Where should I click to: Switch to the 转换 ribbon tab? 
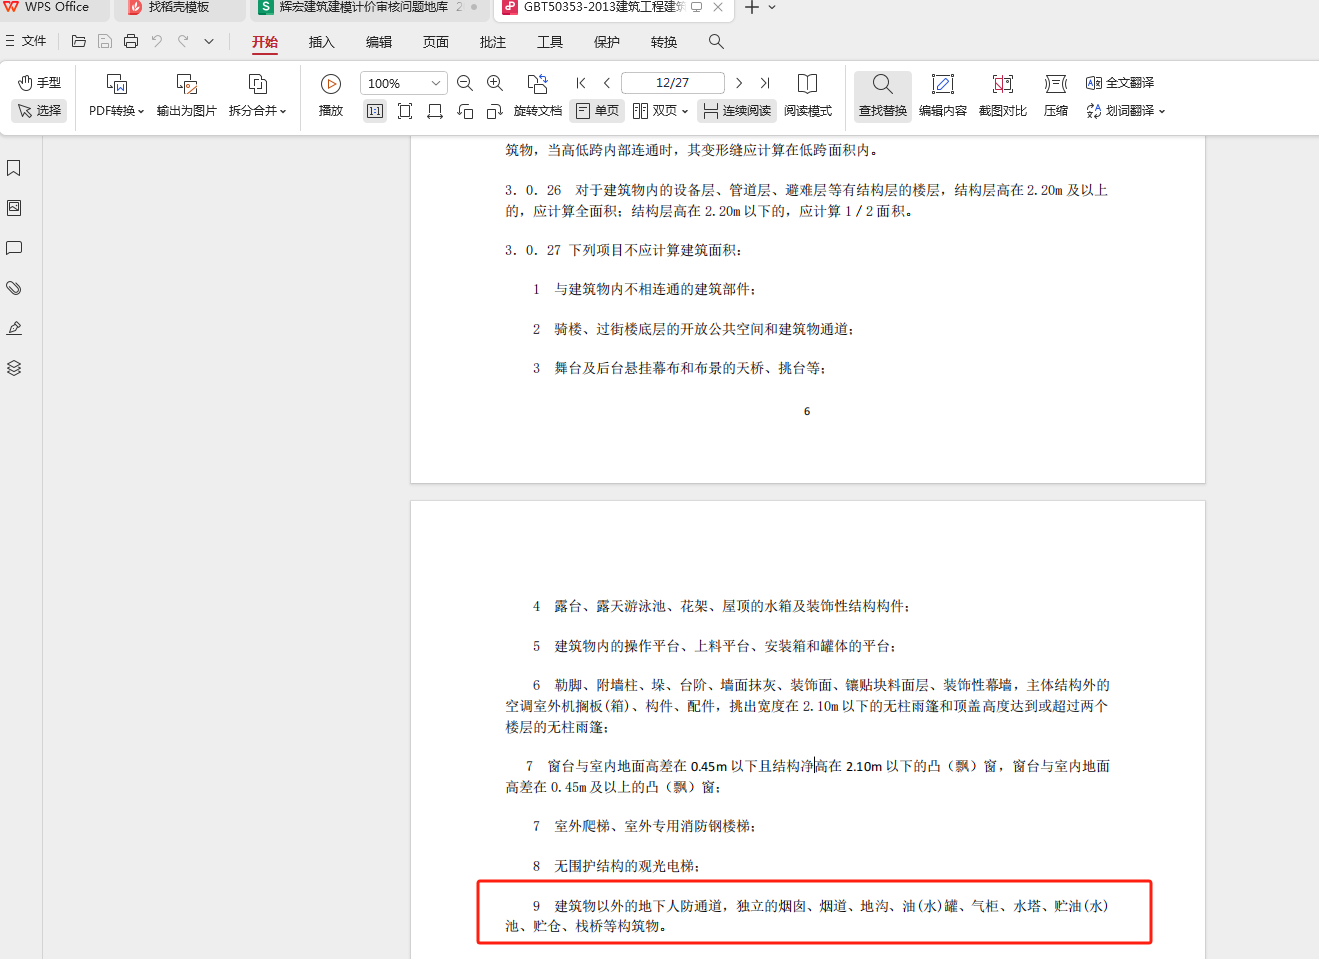[x=664, y=42]
